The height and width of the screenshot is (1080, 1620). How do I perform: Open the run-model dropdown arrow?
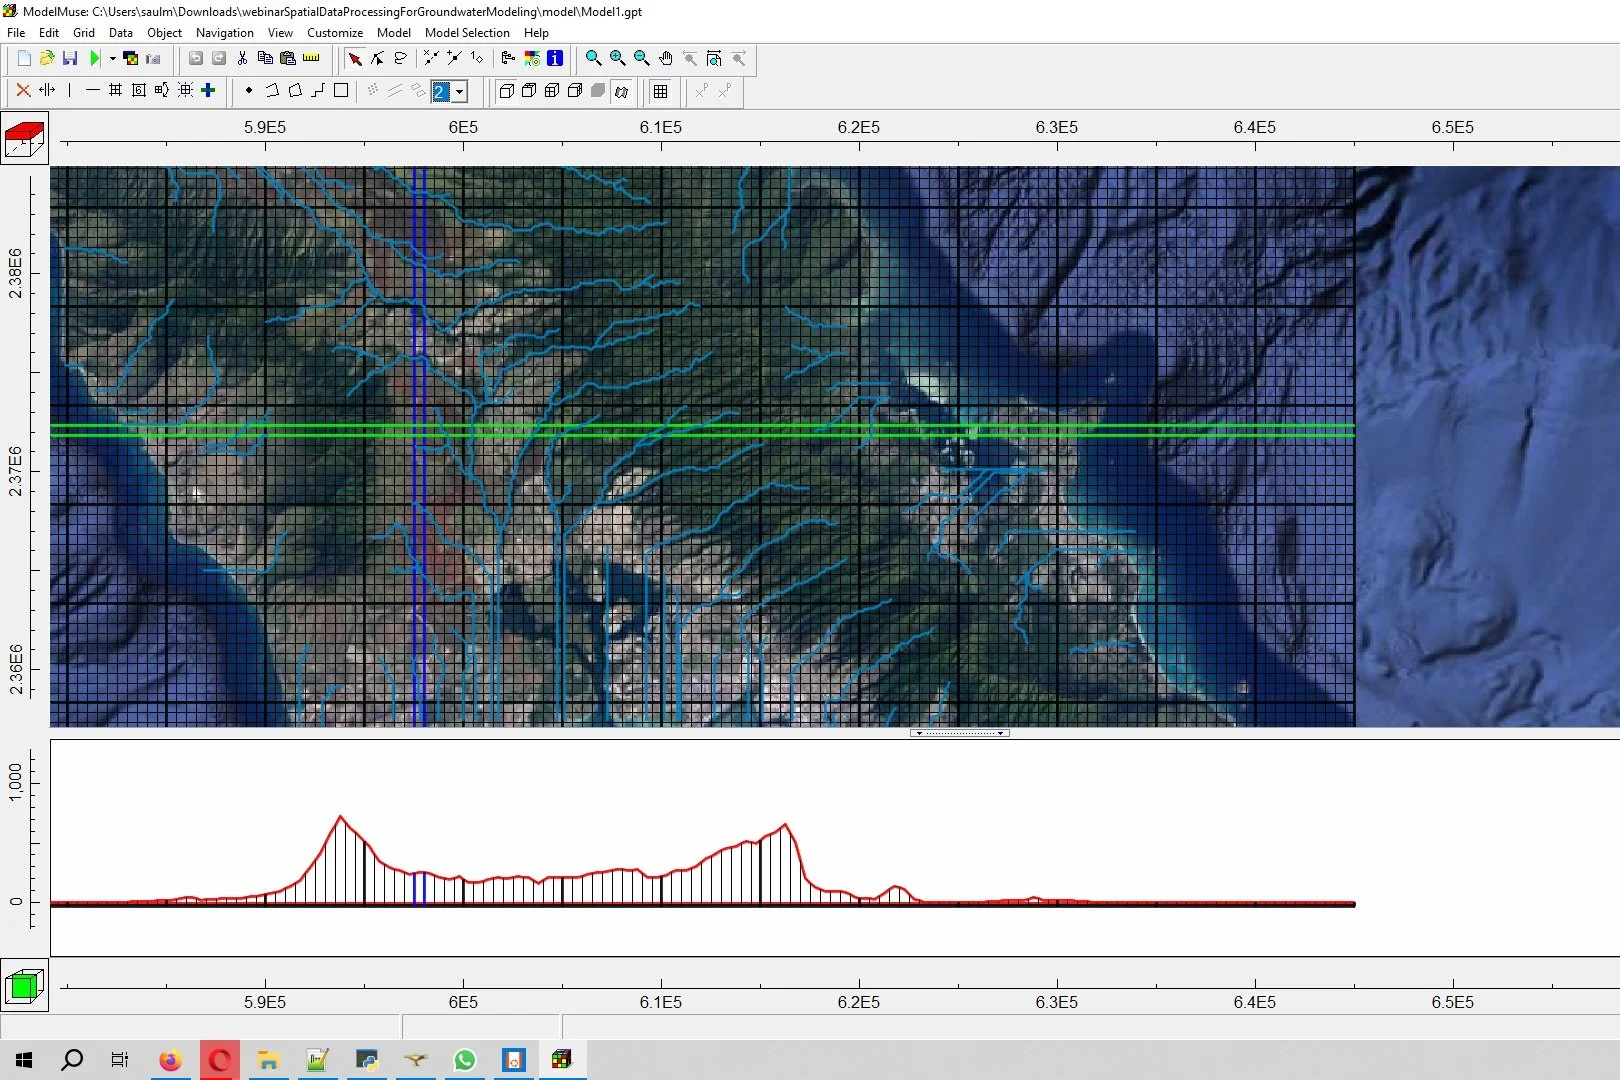tap(113, 59)
